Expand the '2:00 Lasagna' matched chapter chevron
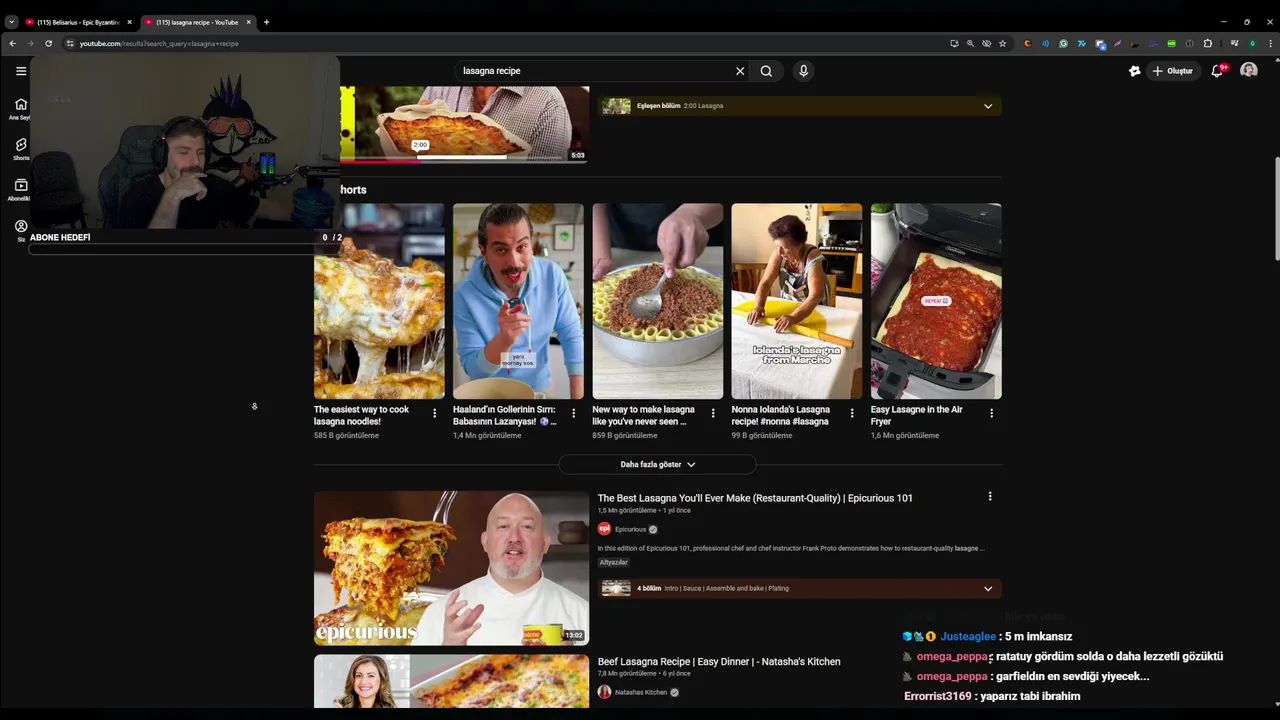The height and width of the screenshot is (720, 1280). (x=988, y=106)
